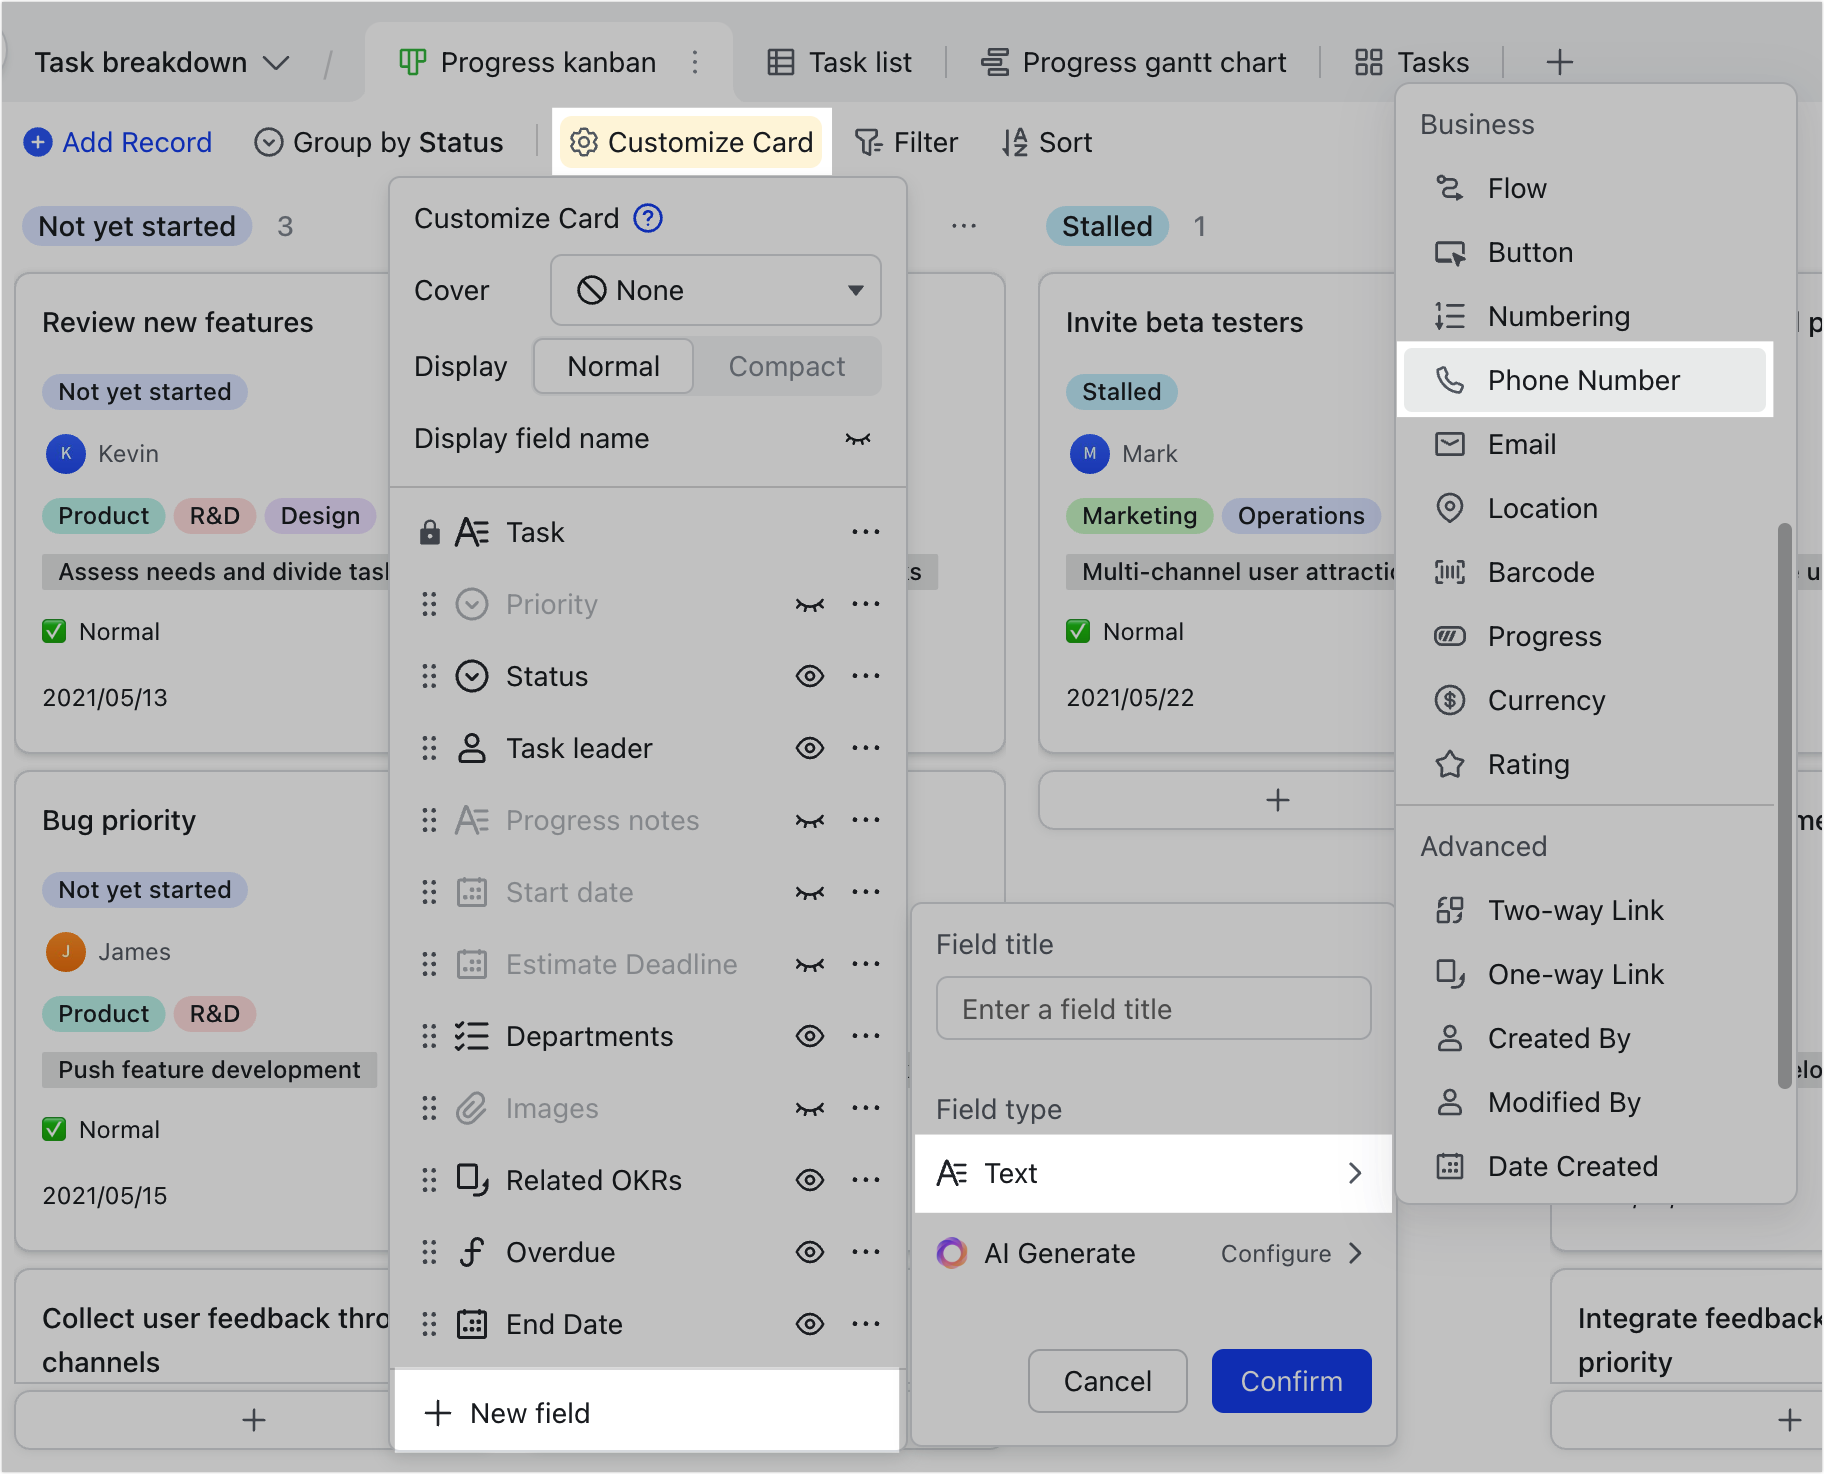Choose the Email field type
The height and width of the screenshot is (1474, 1824).
1521,444
